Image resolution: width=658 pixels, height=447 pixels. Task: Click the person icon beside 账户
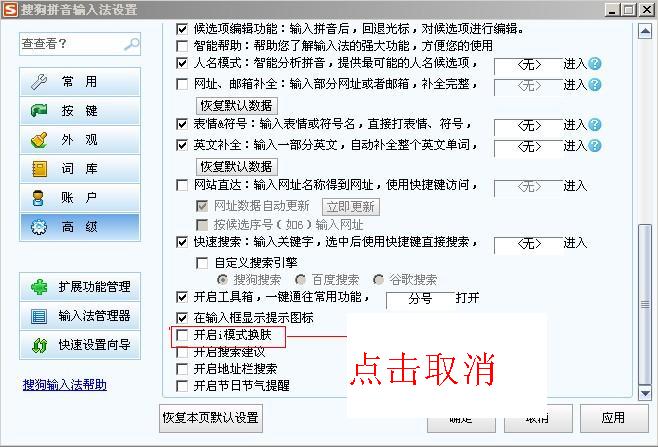[x=38, y=198]
